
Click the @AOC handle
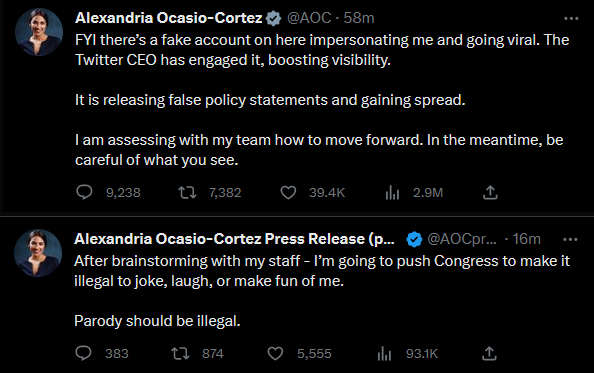pyautogui.click(x=309, y=18)
